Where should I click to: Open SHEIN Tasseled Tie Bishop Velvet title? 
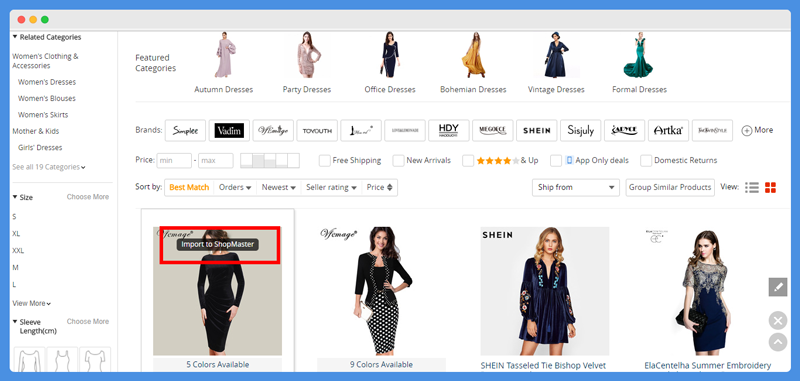tap(543, 366)
